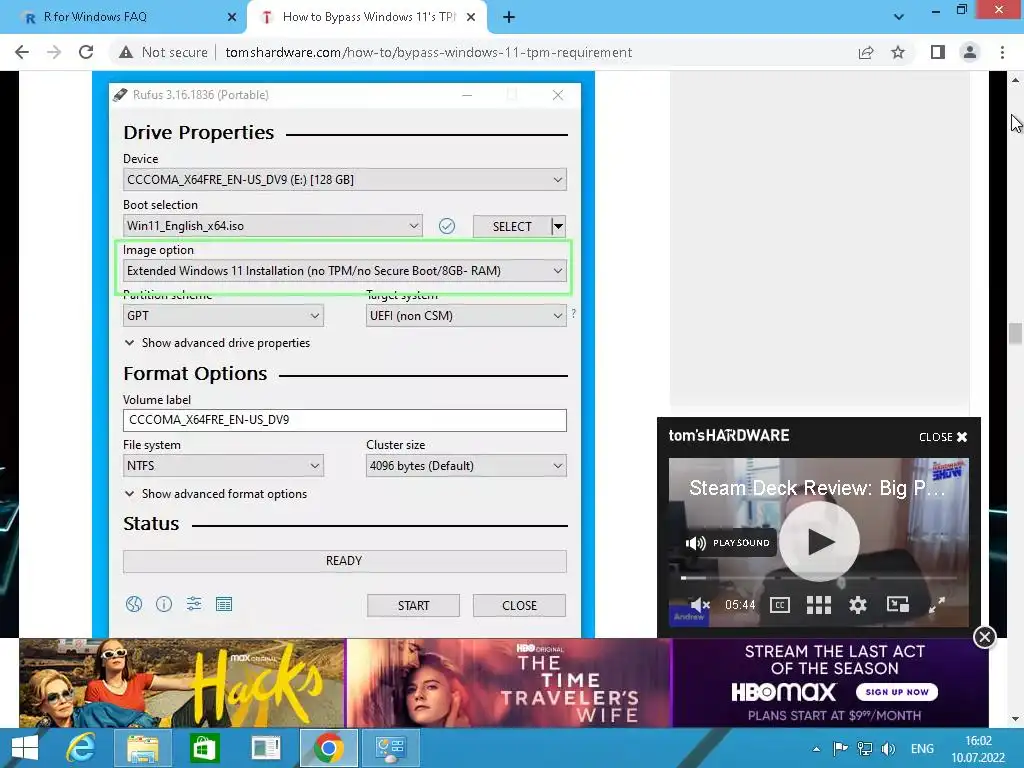The image size is (1024, 768).
Task: Toggle closed captions on the video
Action: tap(780, 605)
